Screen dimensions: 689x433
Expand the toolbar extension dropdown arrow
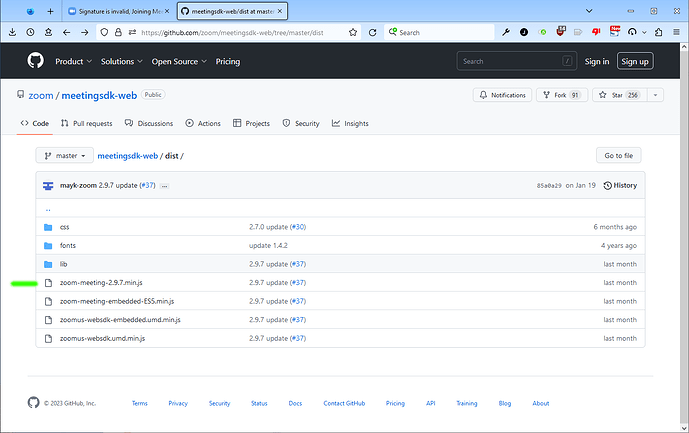pyautogui.click(x=644, y=32)
